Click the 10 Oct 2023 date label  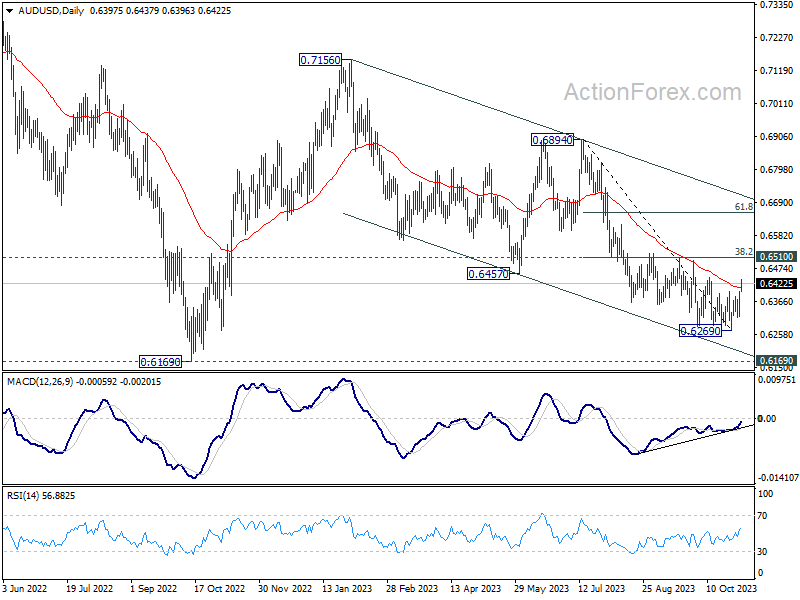(732, 589)
